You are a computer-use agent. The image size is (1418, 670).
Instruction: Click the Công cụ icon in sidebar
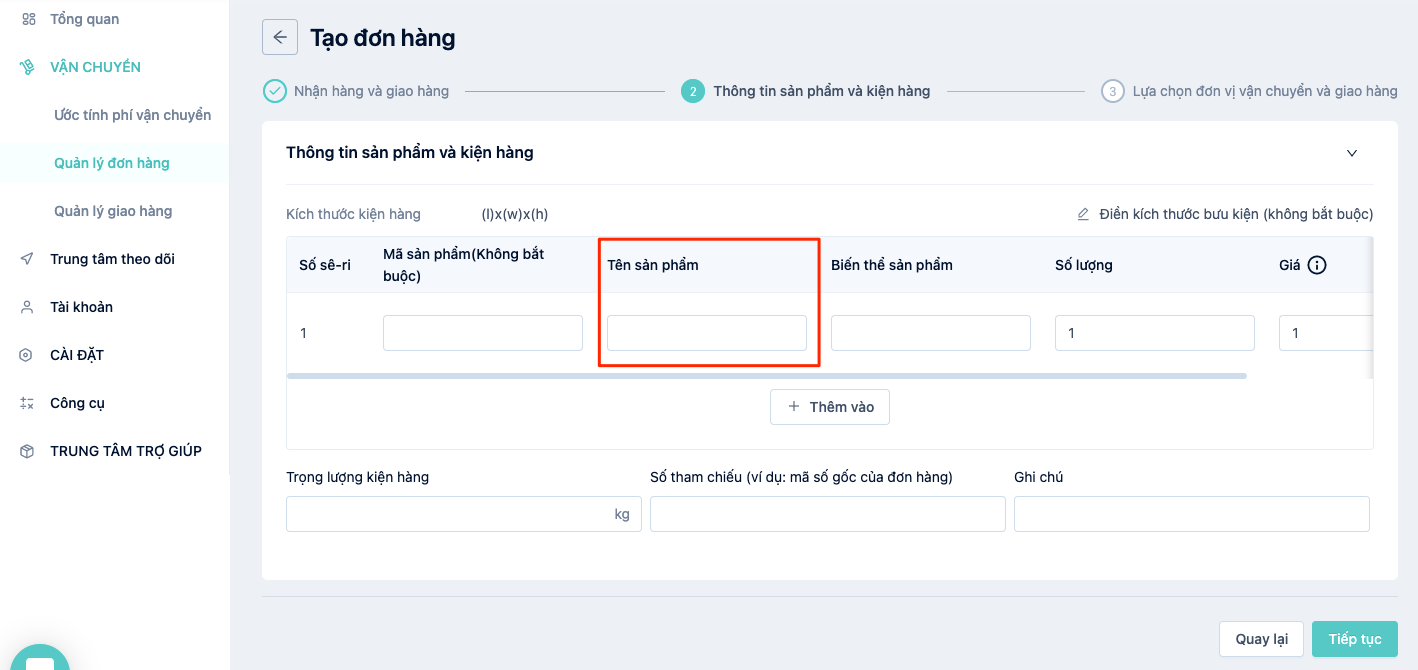27,403
